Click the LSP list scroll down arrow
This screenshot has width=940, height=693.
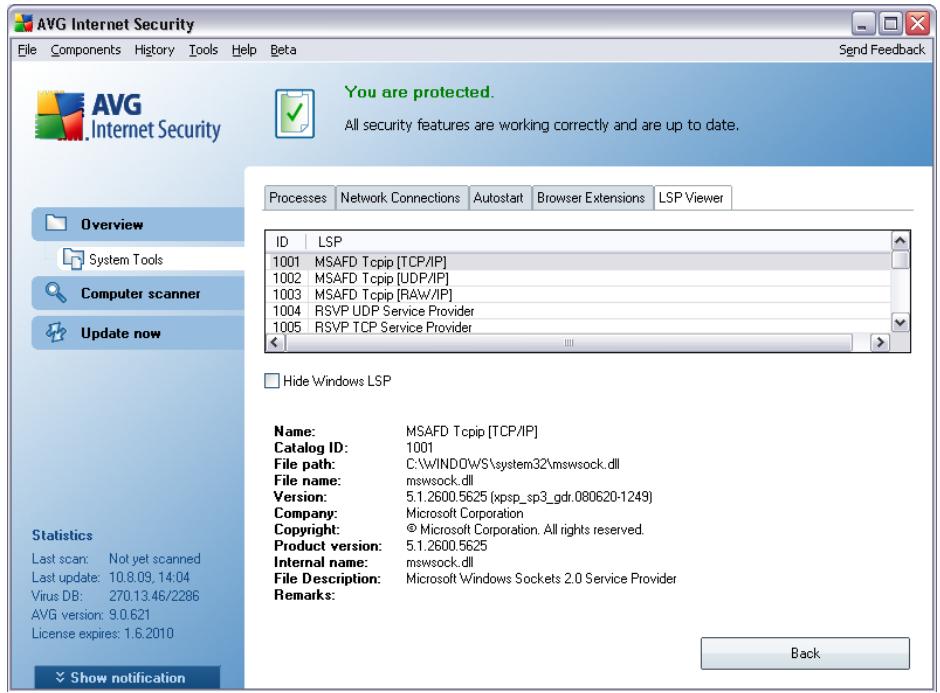[900, 323]
